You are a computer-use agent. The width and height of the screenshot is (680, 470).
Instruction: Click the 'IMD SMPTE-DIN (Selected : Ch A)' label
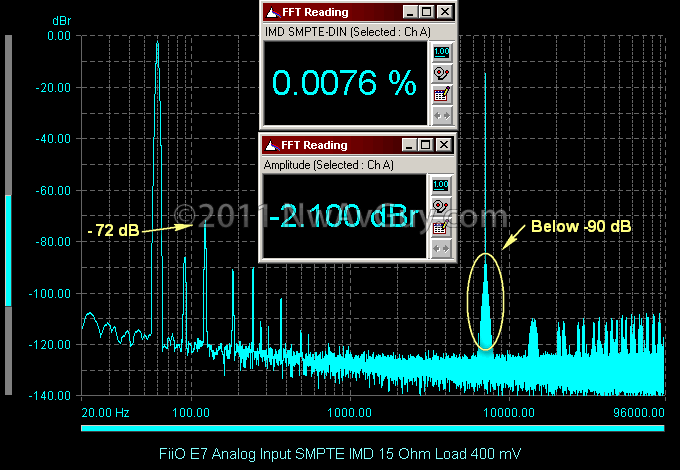(348, 32)
